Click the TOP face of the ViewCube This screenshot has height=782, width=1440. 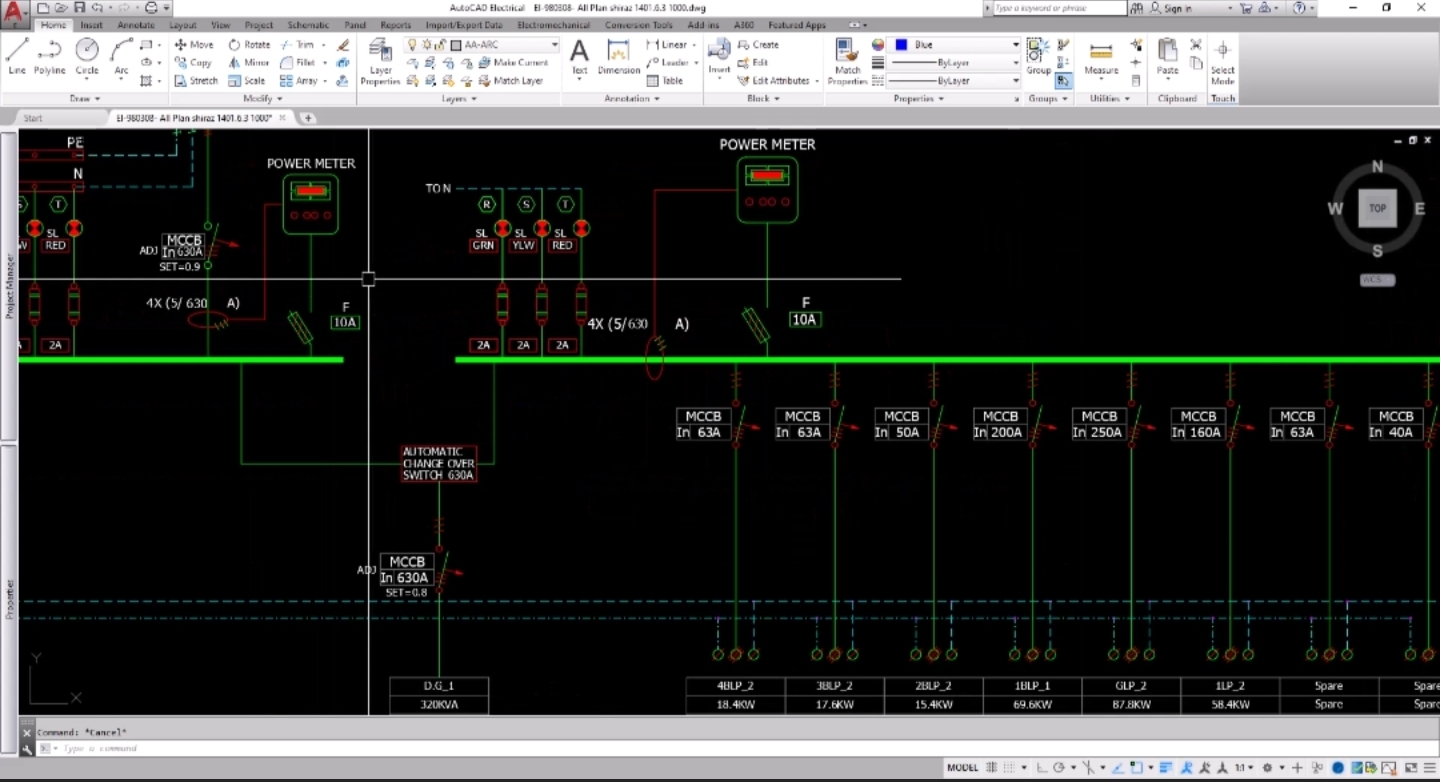point(1377,208)
